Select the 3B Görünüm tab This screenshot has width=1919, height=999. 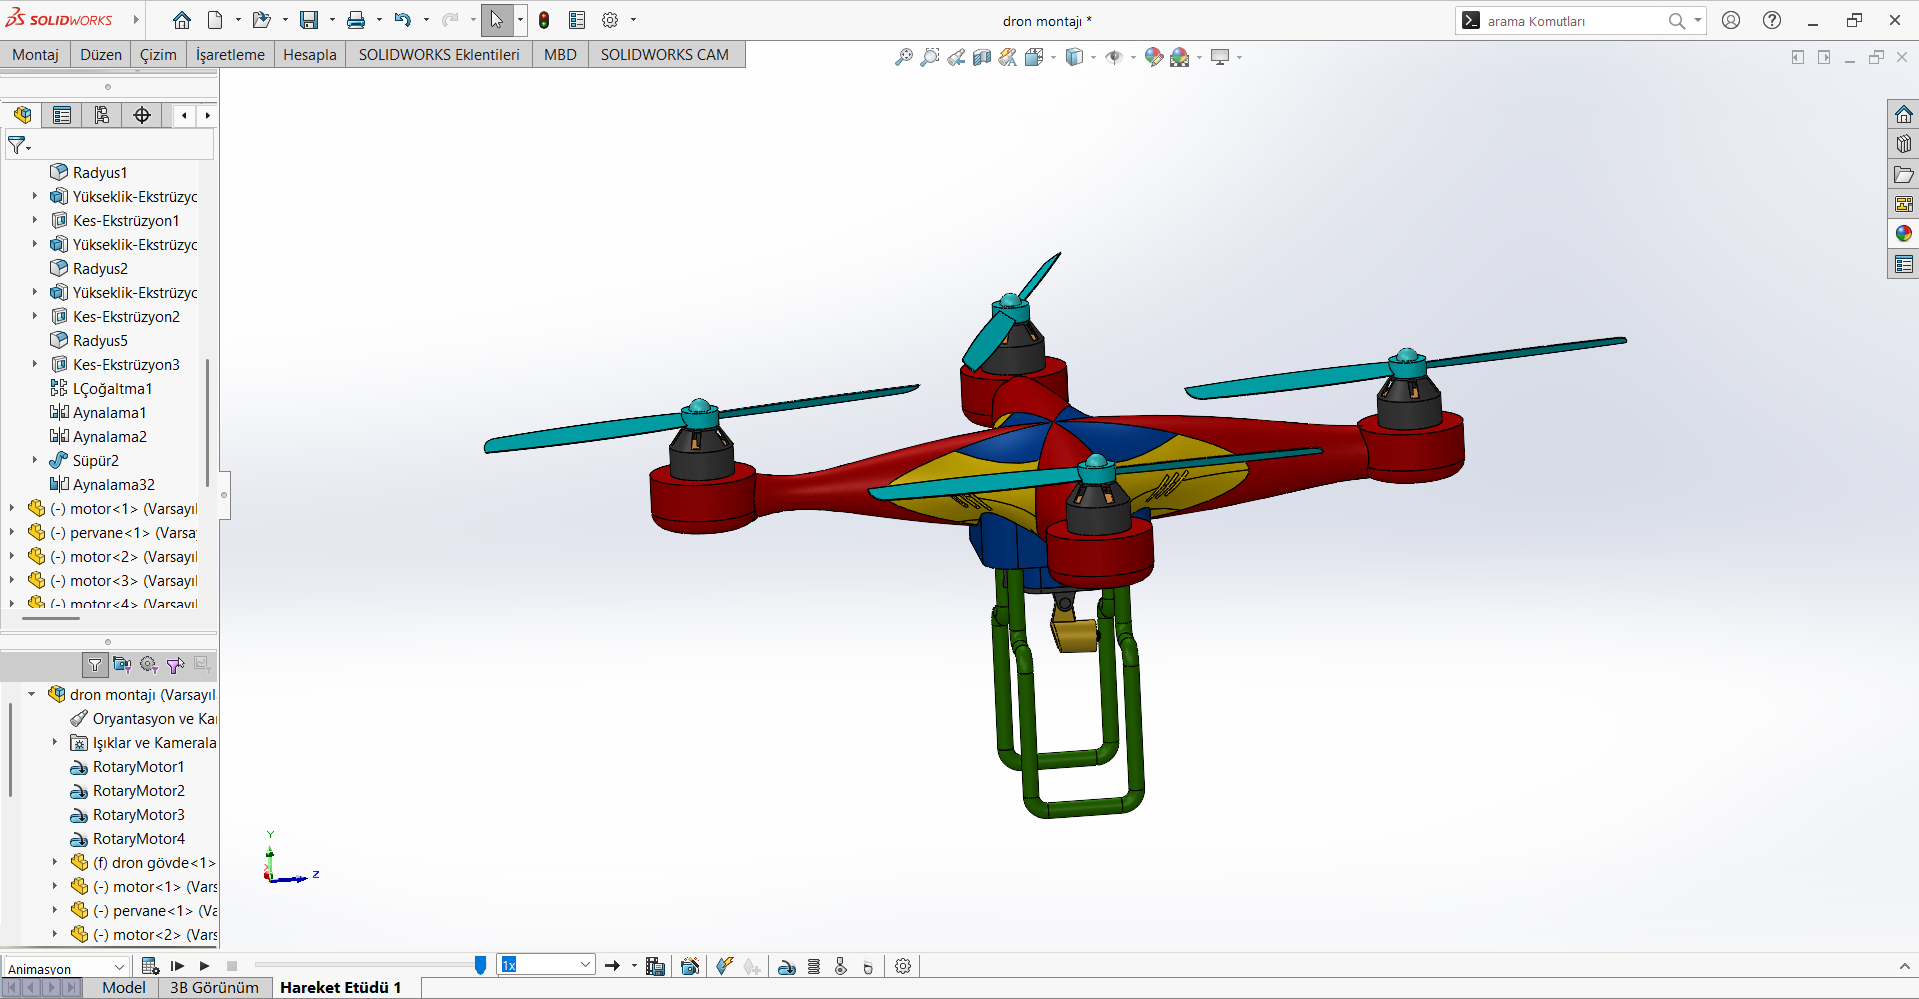(214, 987)
